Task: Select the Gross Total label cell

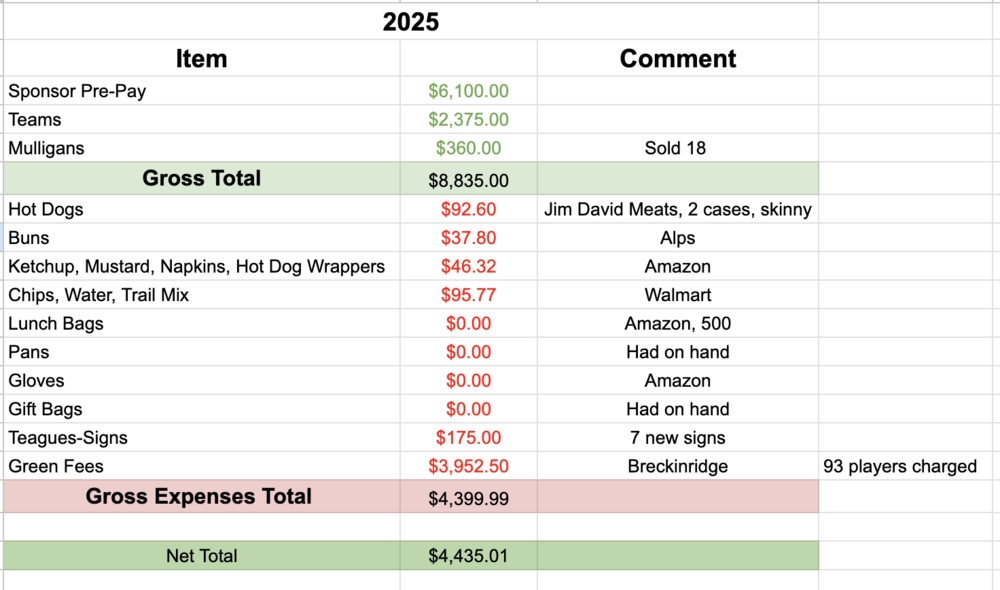Action: (201, 179)
